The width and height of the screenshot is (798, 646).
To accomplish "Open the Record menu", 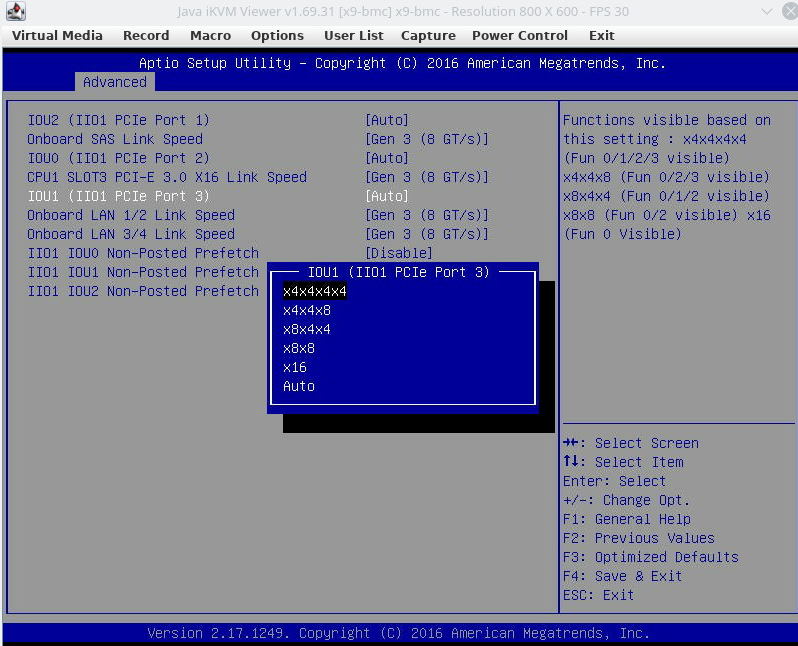I will [146, 36].
